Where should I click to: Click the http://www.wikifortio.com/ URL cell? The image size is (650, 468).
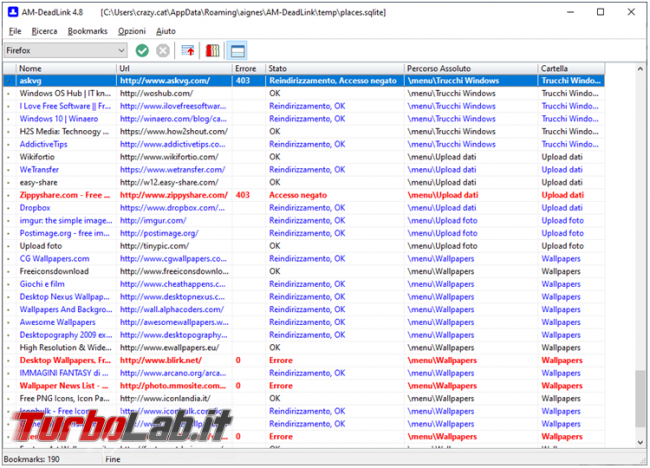(x=174, y=157)
